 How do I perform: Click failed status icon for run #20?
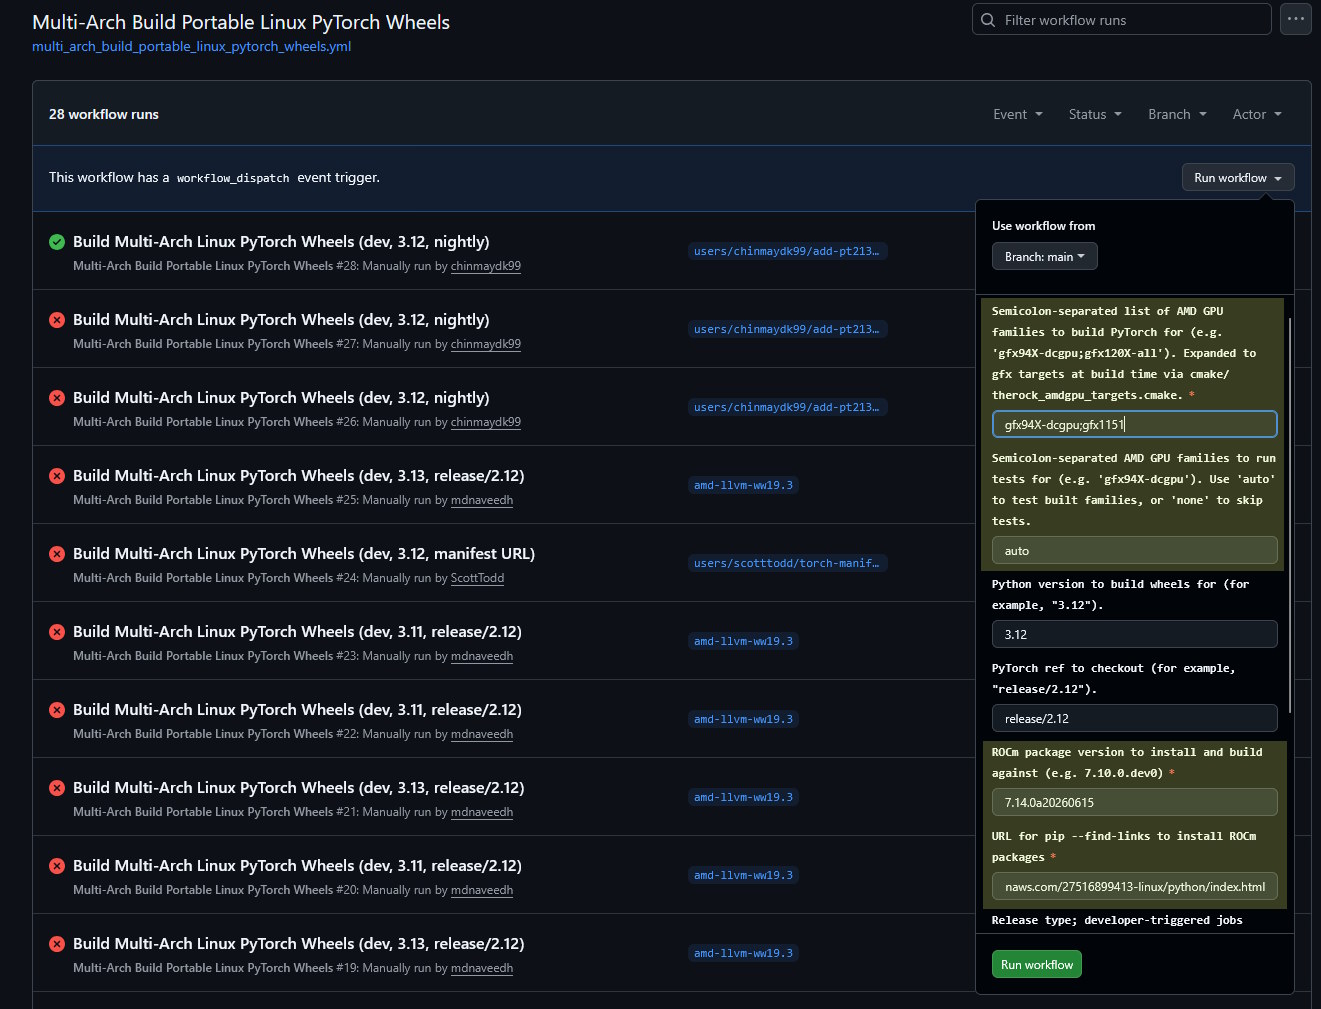[57, 866]
